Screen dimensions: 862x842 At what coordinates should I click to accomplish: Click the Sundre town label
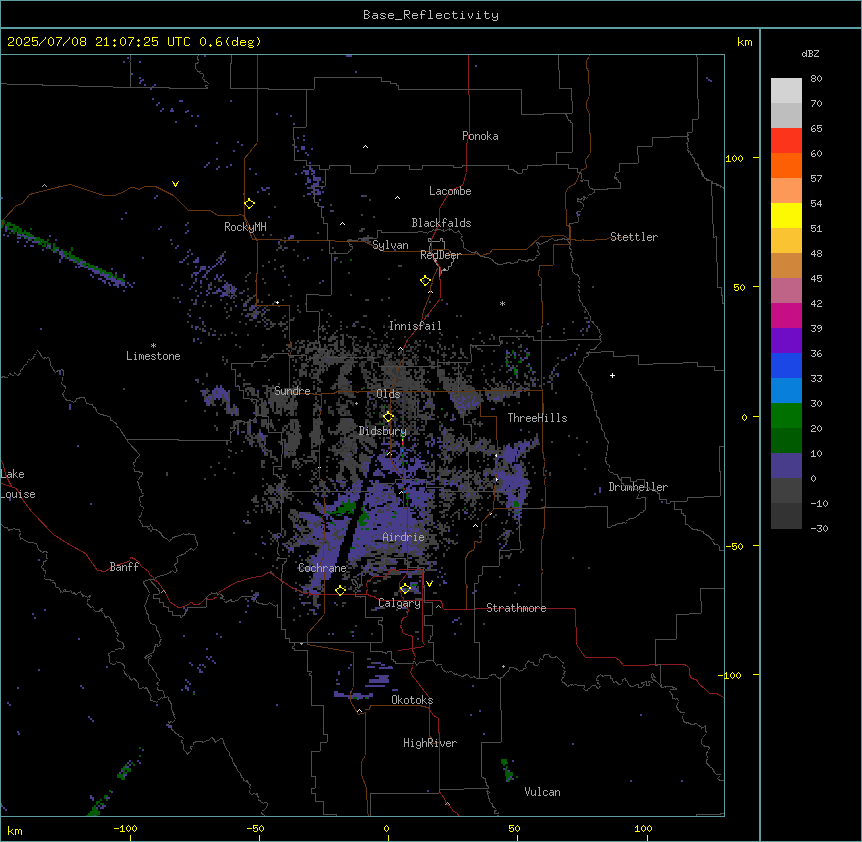[292, 391]
